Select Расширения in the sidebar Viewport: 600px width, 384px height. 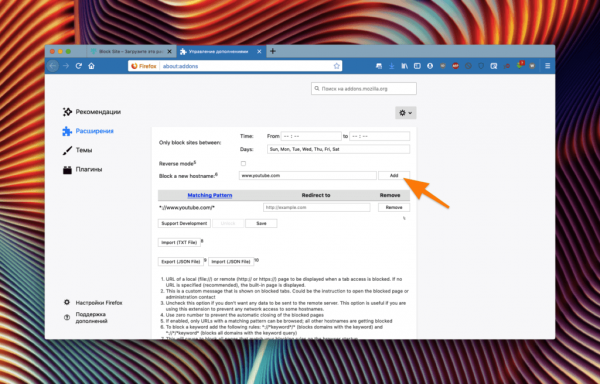[88, 131]
